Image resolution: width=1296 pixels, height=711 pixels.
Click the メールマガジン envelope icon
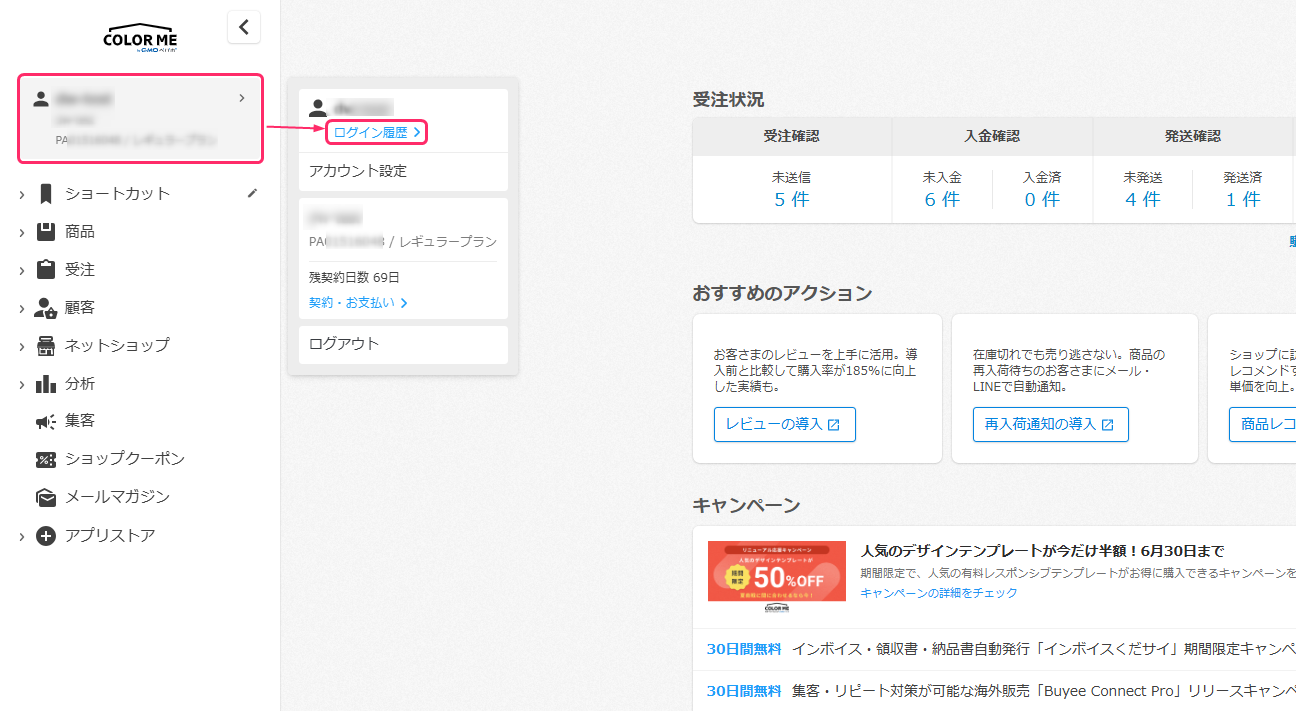coord(46,497)
